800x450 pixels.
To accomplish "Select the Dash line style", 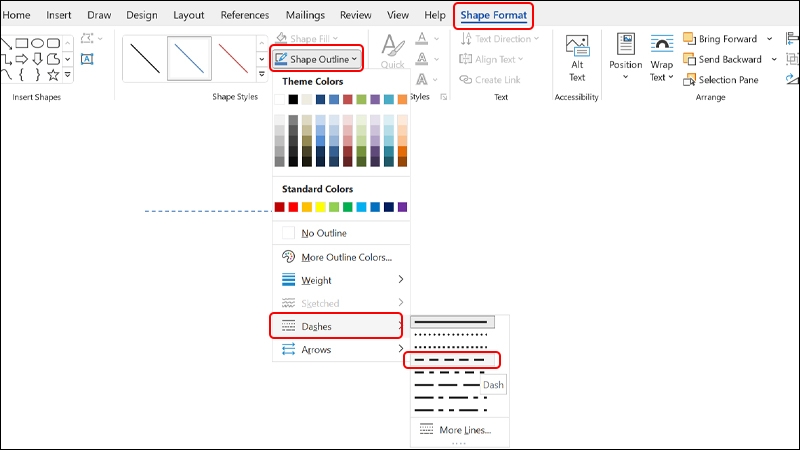I will 452,360.
